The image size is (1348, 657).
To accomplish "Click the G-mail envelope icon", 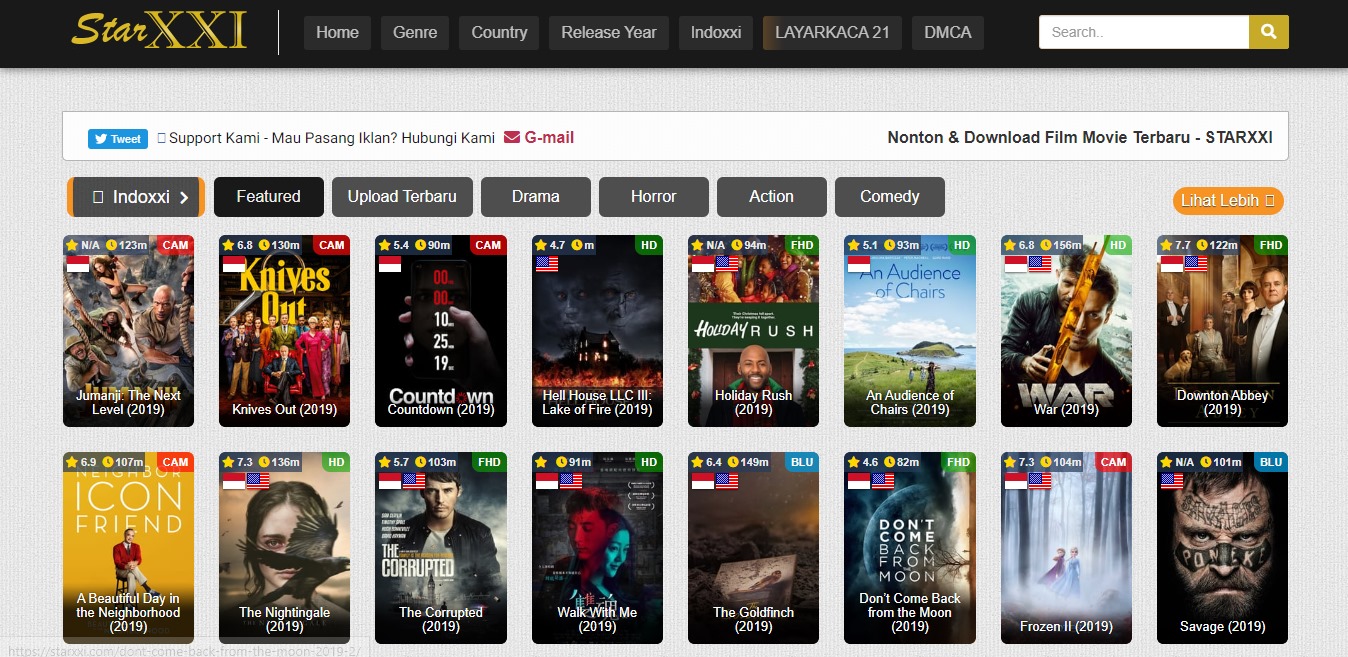I will [512, 138].
